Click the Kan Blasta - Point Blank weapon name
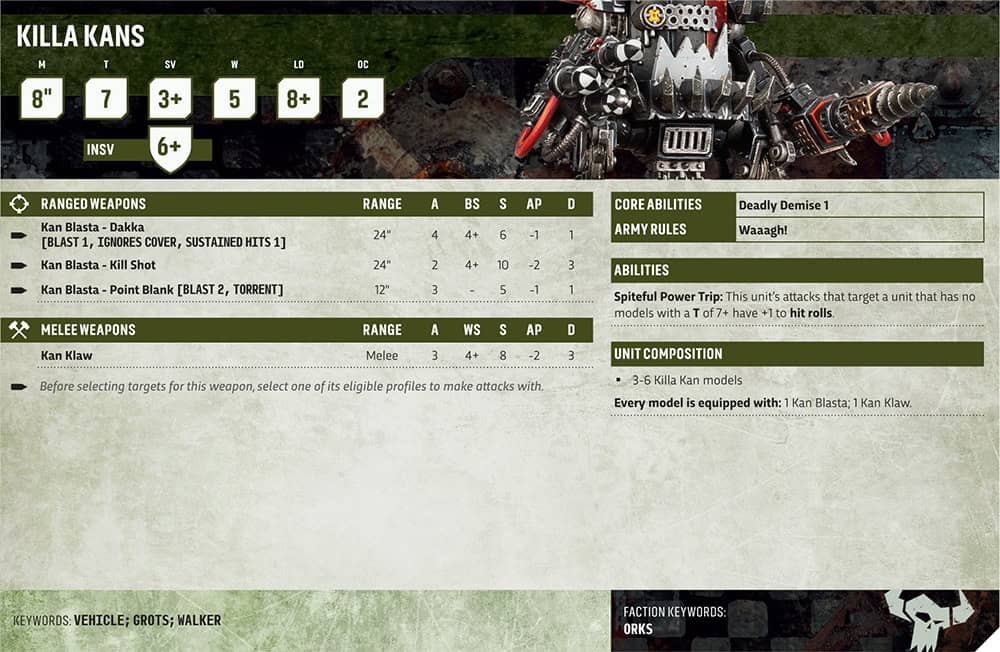The height and width of the screenshot is (652, 1000). [x=107, y=290]
